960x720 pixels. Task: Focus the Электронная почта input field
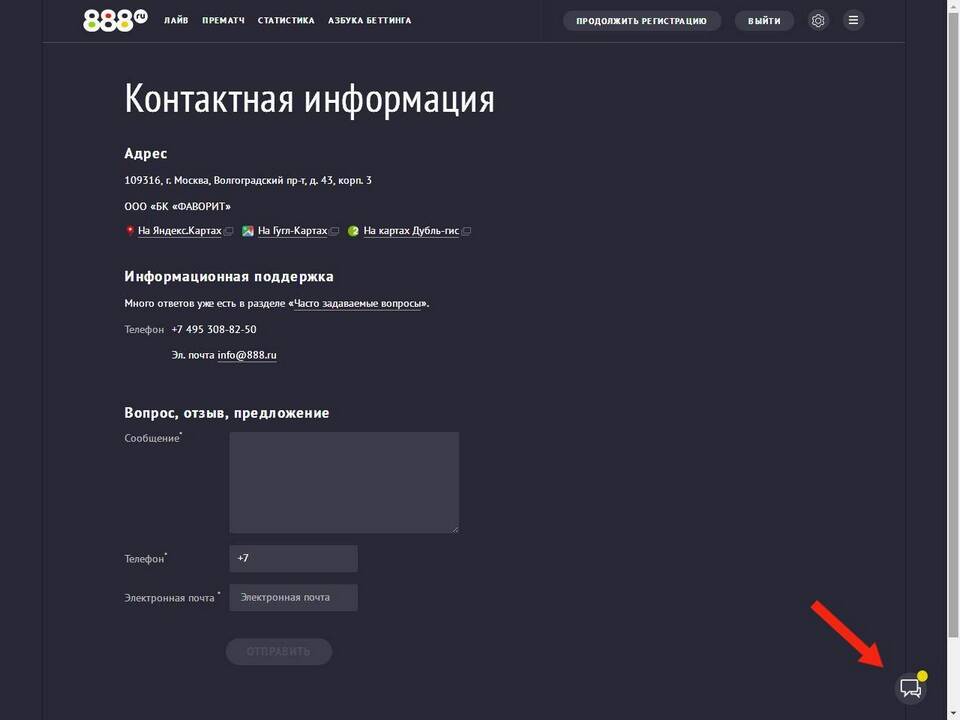coord(293,598)
